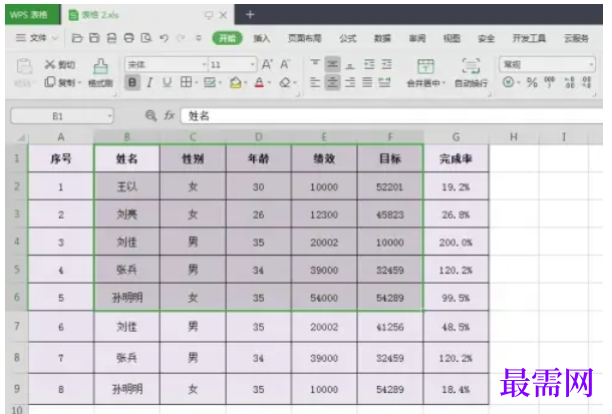This screenshot has width=612, height=414.
Task: Open the Font color dropdown arrow
Action: pos(269,83)
